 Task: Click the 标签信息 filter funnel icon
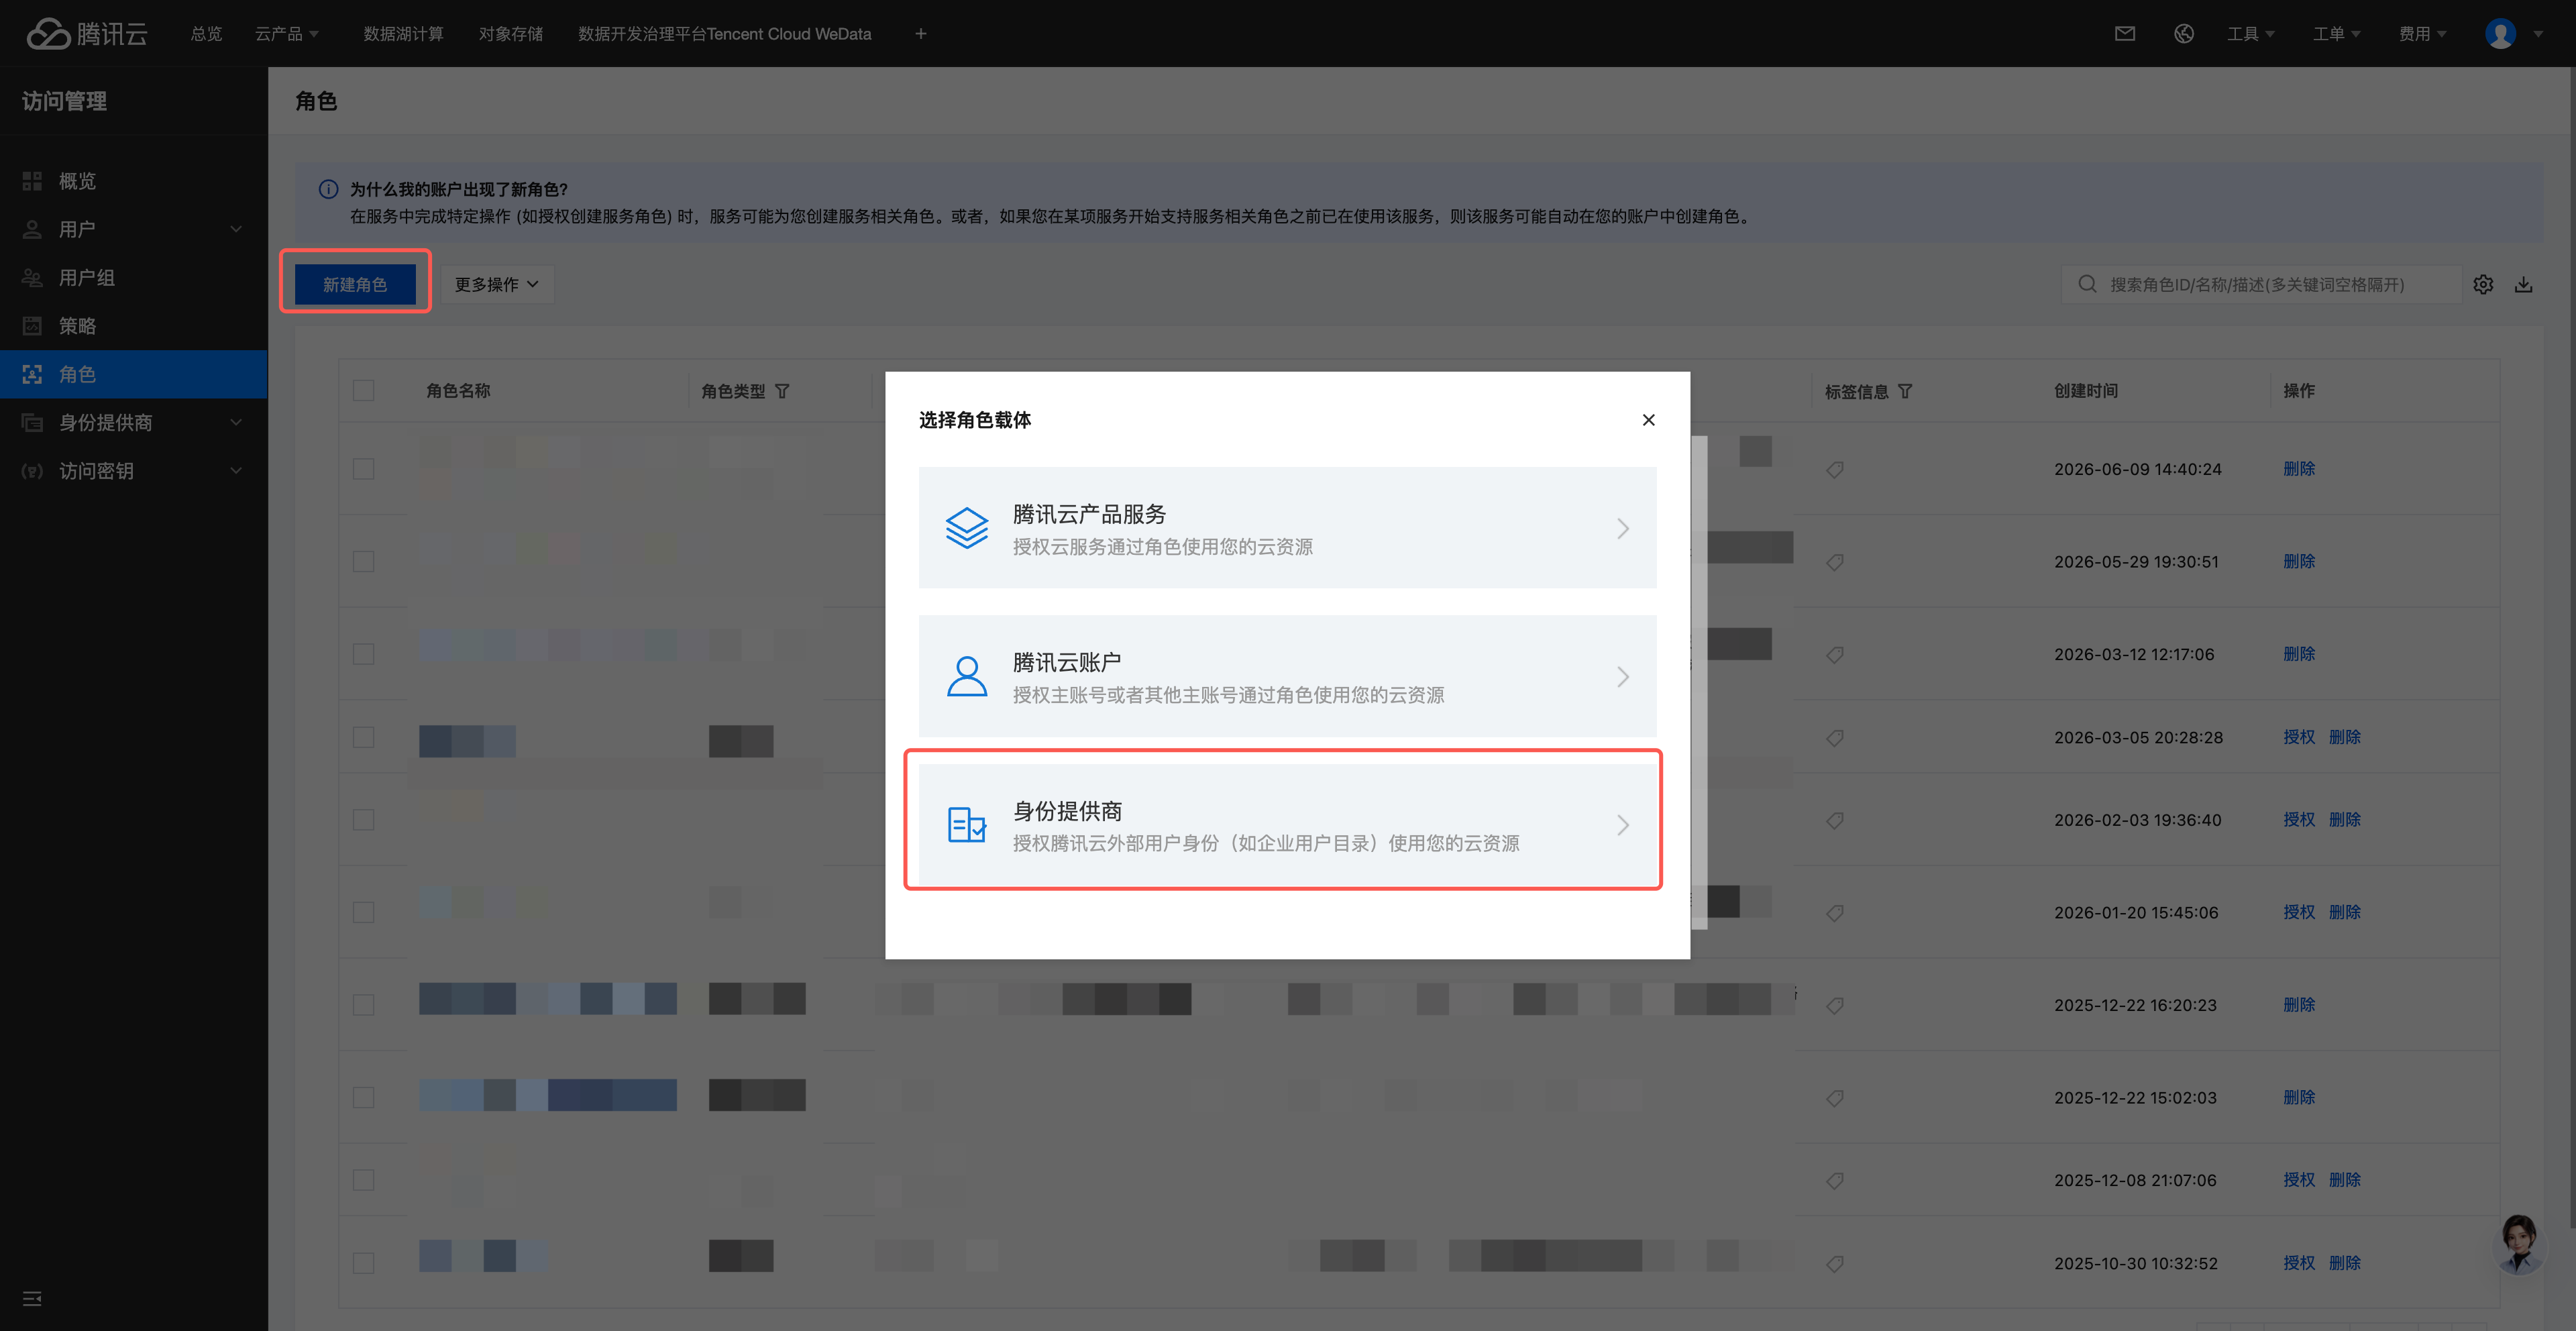point(1905,391)
